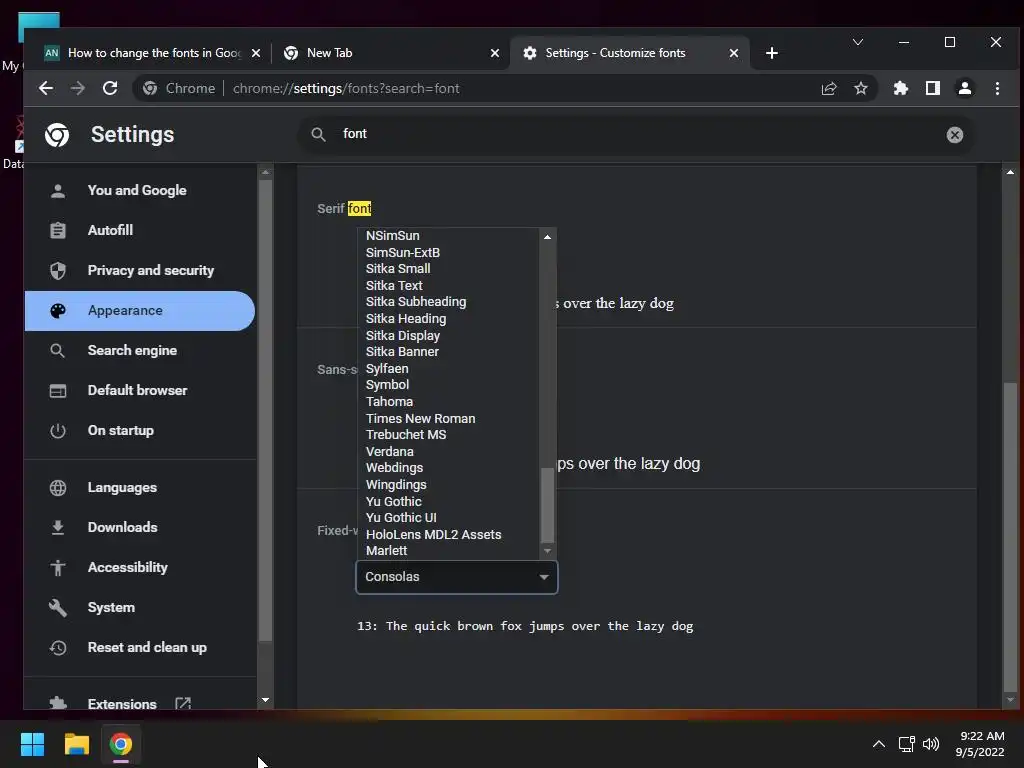Image resolution: width=1024 pixels, height=768 pixels.
Task: Open Downloads settings
Action: (140, 527)
